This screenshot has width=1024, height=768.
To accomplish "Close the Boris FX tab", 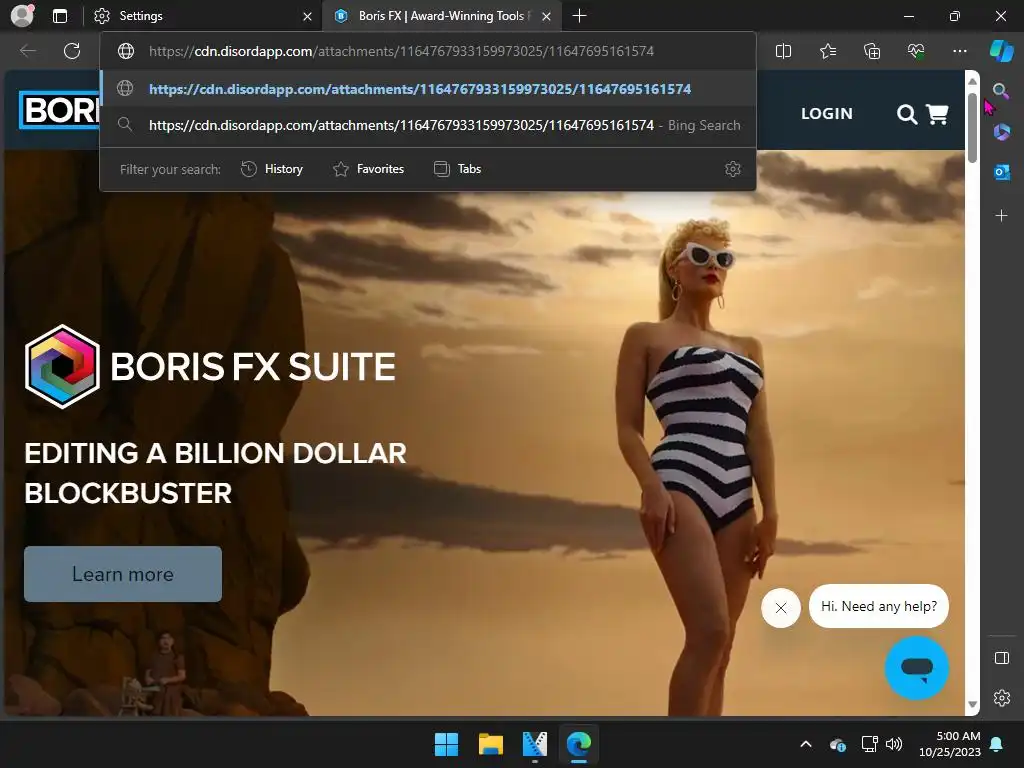I will [547, 16].
